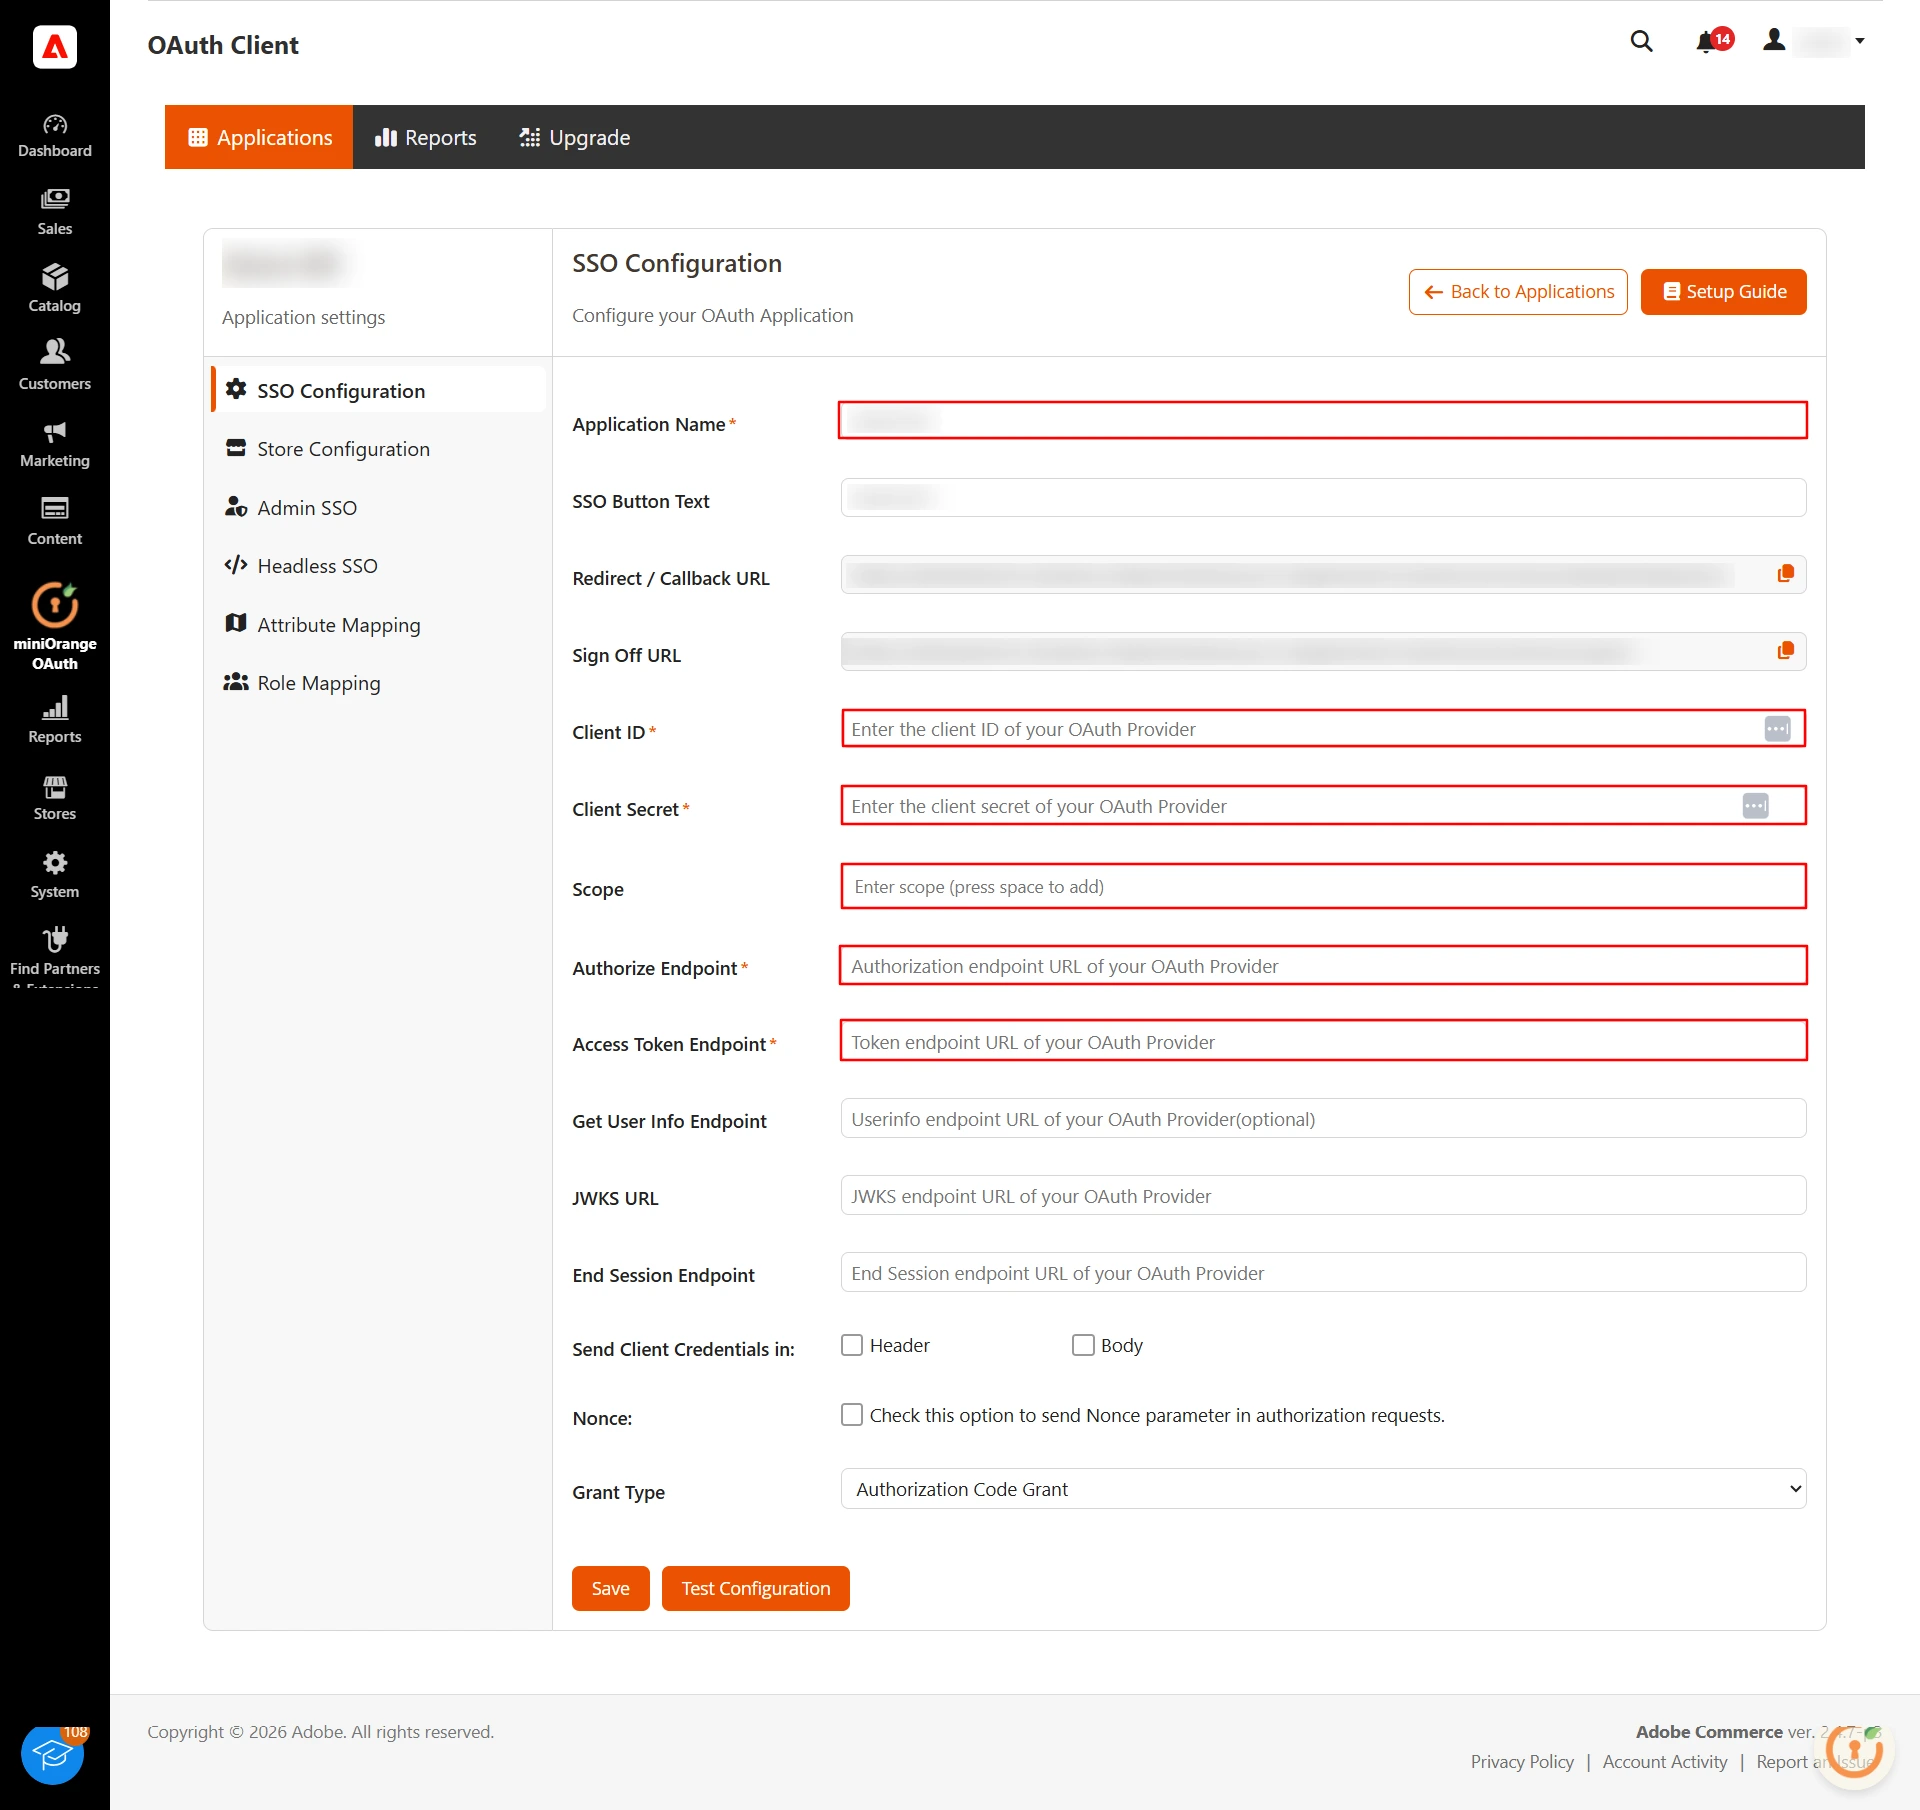Viewport: 1920px width, 1810px height.
Task: Click the Save button
Action: (x=611, y=1588)
